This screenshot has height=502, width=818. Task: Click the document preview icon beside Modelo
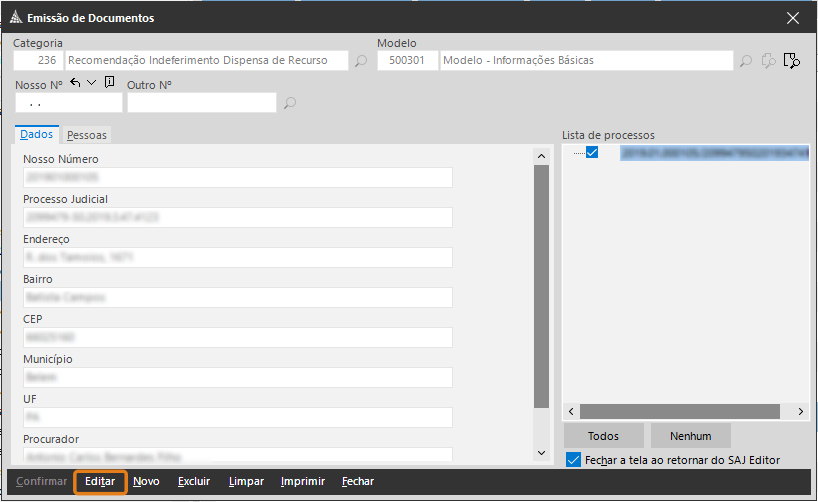[x=792, y=61]
